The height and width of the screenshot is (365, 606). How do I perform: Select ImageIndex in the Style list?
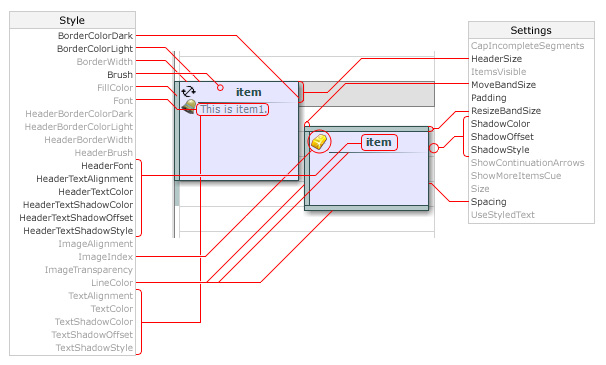click(x=106, y=257)
